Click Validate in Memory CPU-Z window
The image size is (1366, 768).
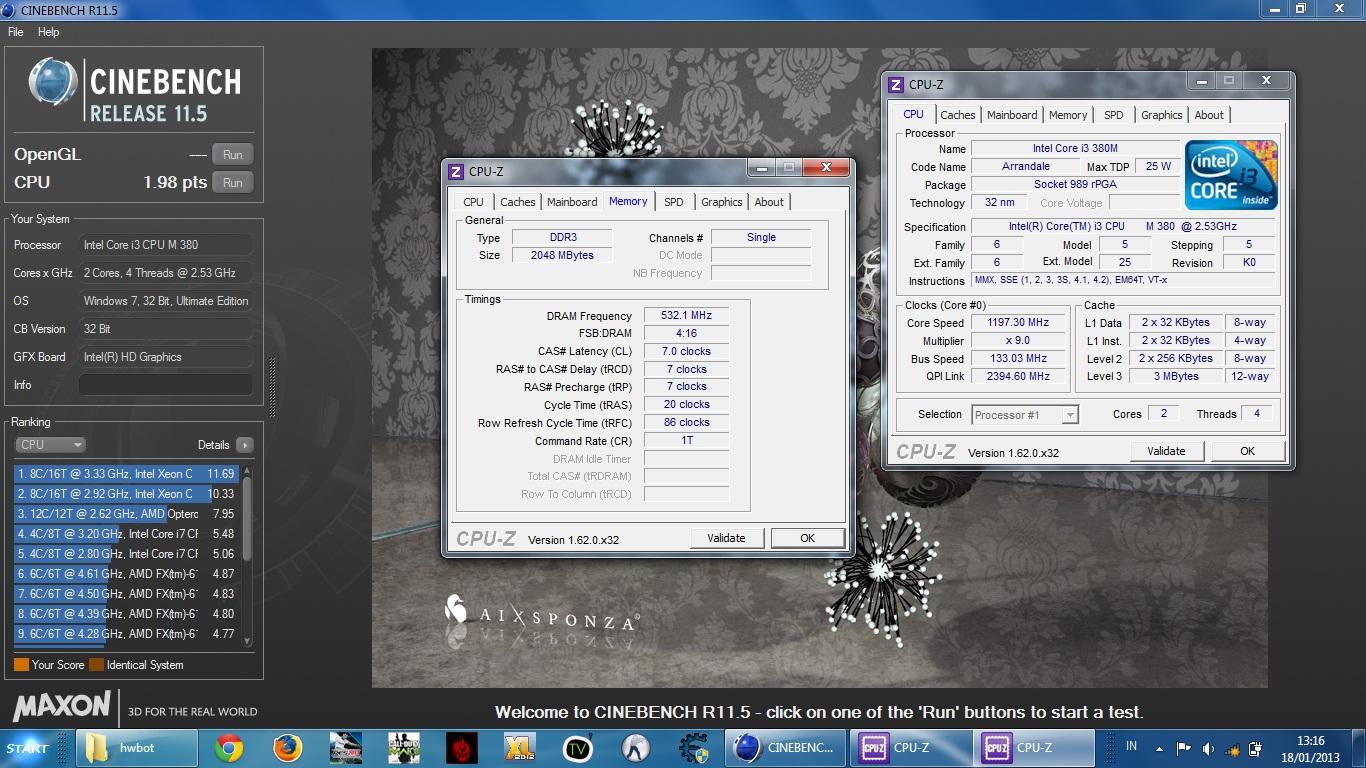tap(727, 538)
